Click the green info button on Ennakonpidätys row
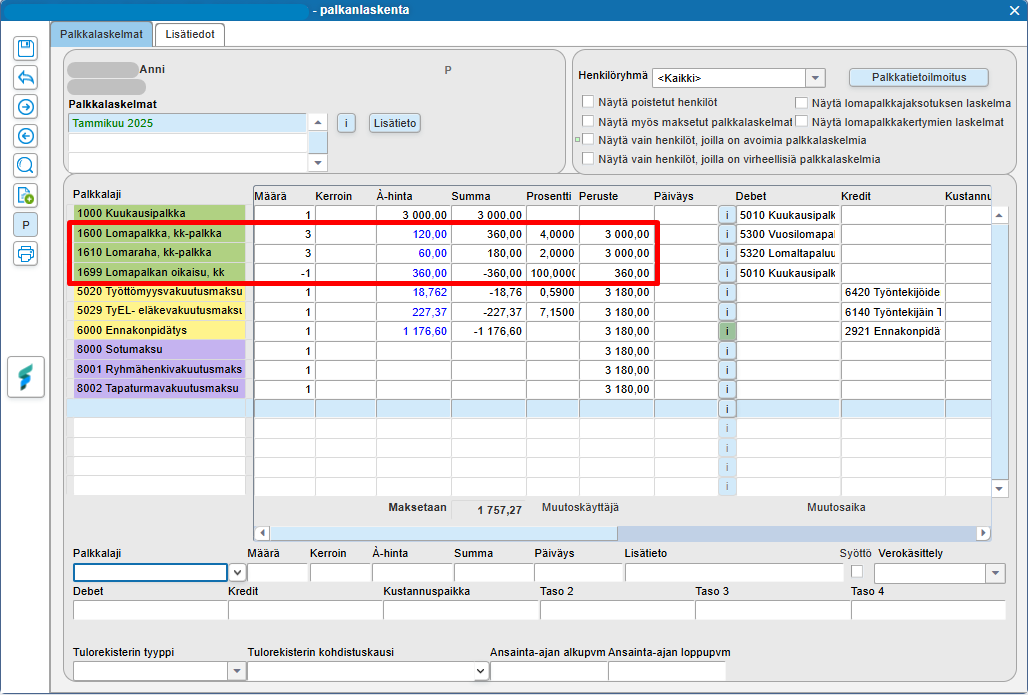Image resolution: width=1028 pixels, height=695 pixels. (727, 331)
